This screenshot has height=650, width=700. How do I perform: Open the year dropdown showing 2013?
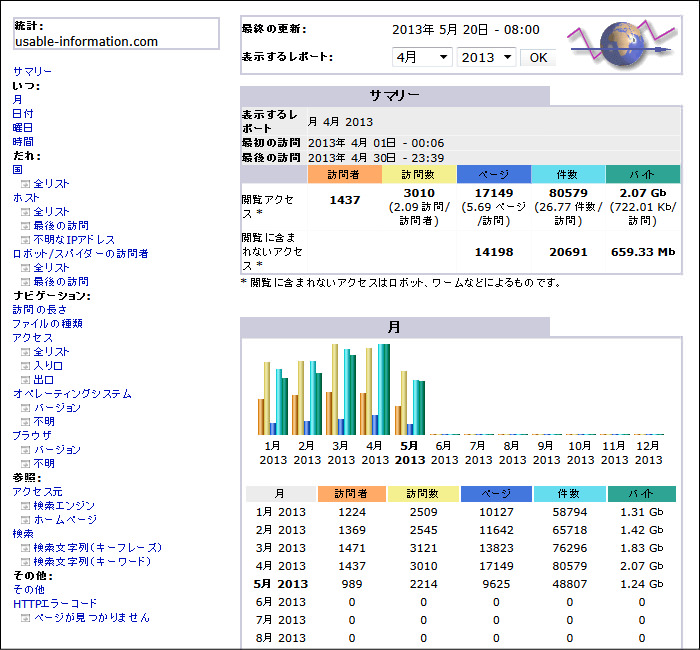click(486, 57)
